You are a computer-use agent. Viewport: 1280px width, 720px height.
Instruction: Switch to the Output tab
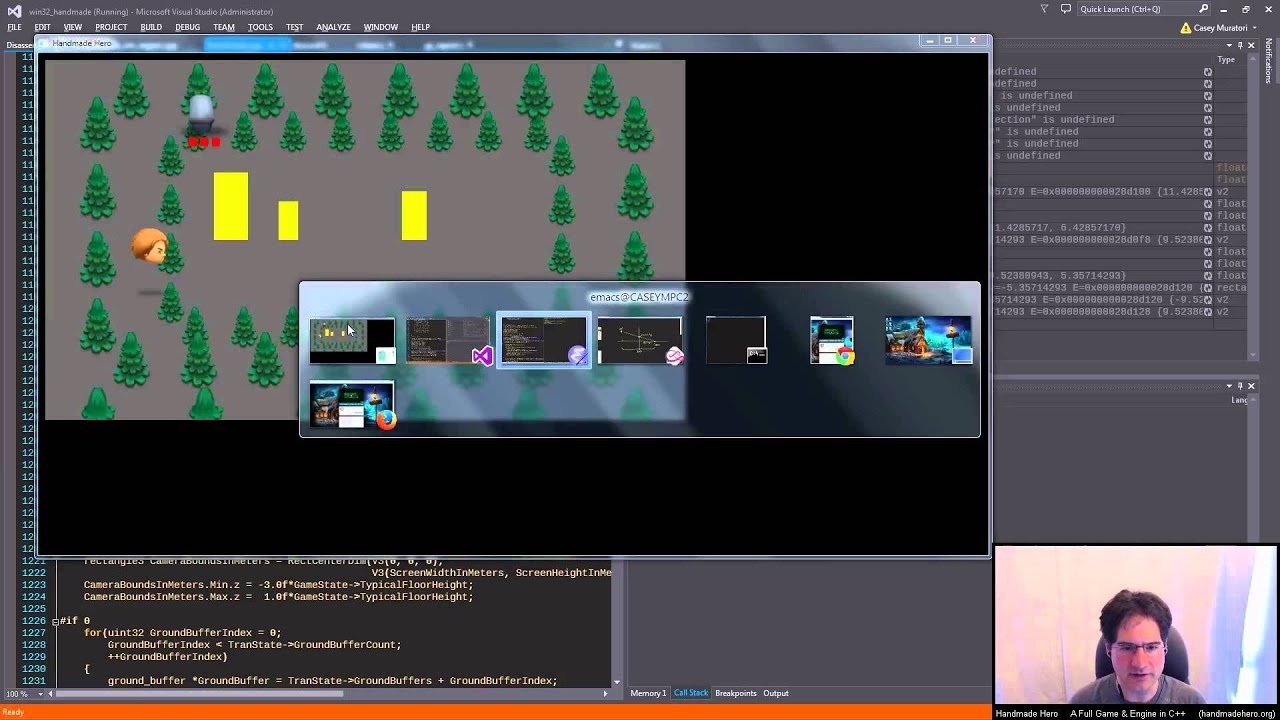tap(776, 693)
